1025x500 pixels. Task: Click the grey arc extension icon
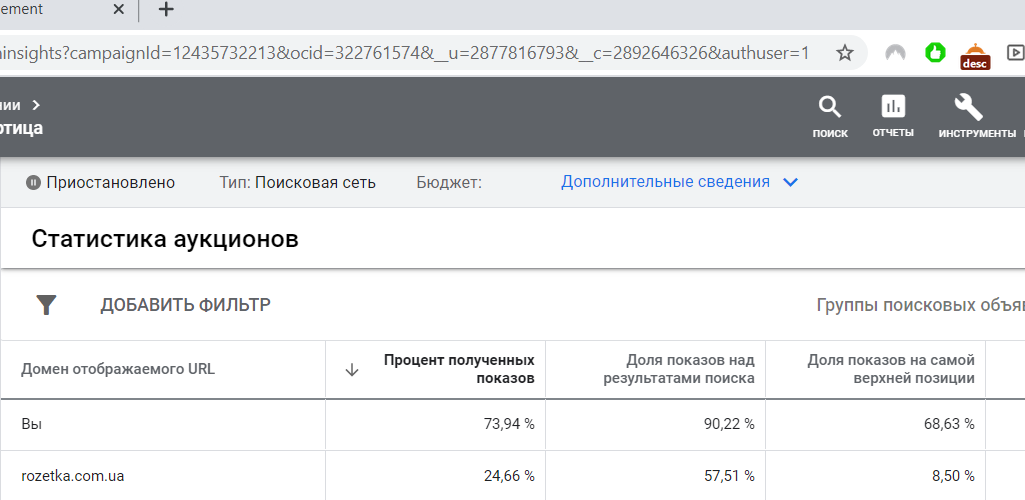(895, 52)
